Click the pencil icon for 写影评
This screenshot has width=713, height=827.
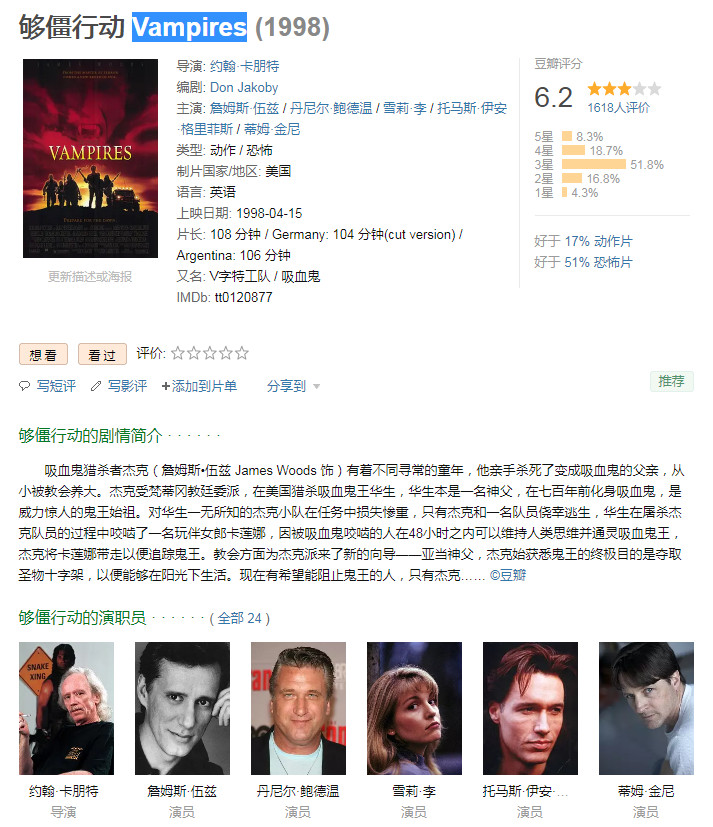[96, 386]
